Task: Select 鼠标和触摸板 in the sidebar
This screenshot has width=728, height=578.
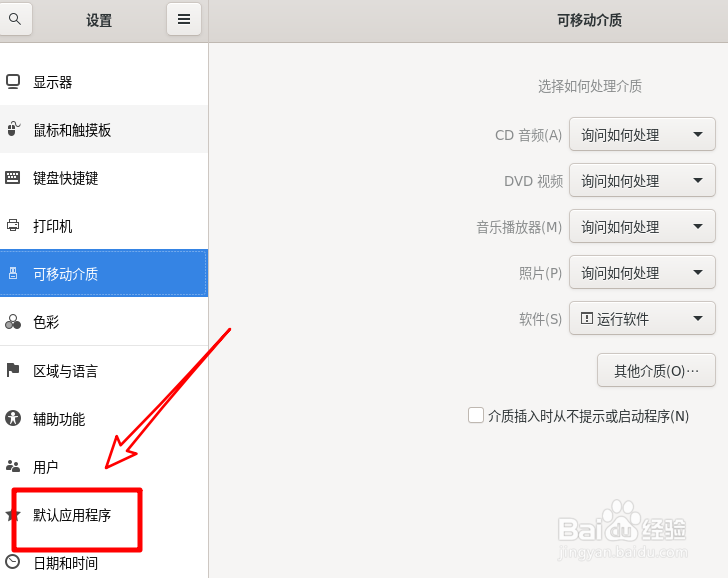Action: 104,130
